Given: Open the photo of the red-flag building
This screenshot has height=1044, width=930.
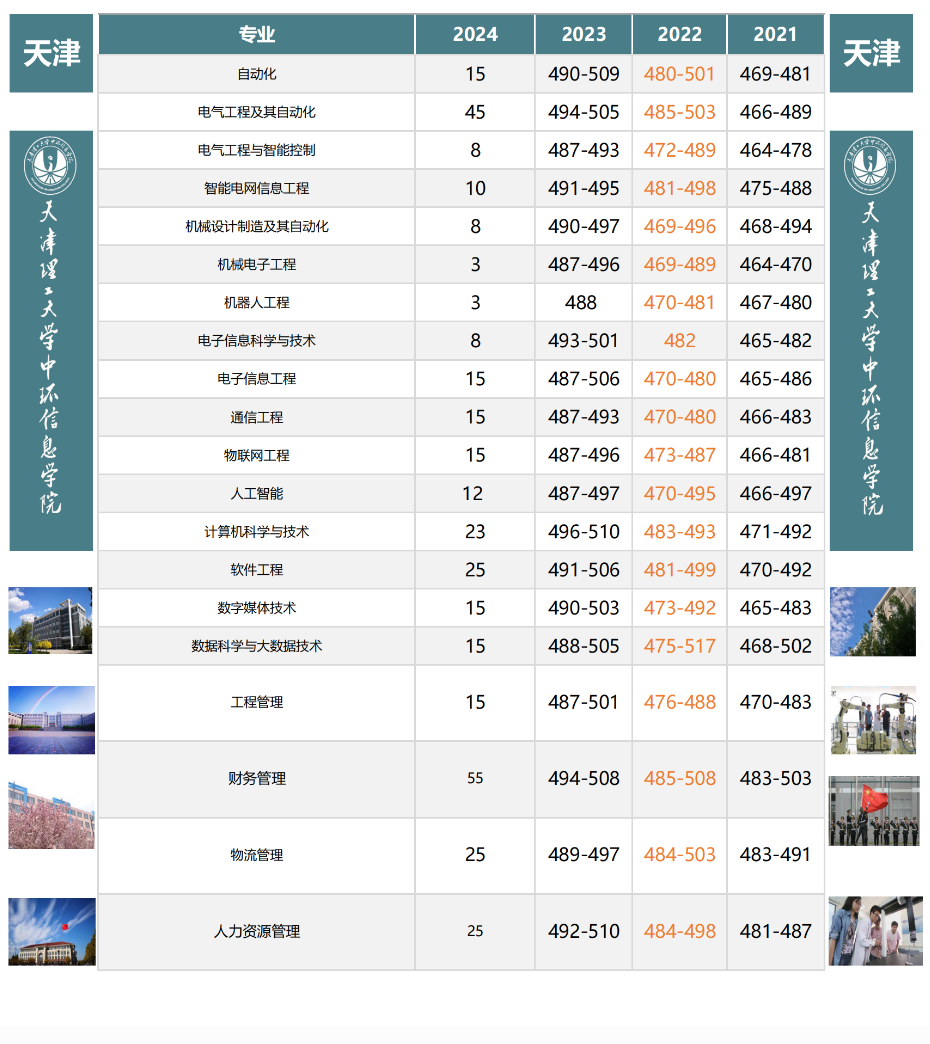Looking at the screenshot, I should pyautogui.click(x=52, y=931).
